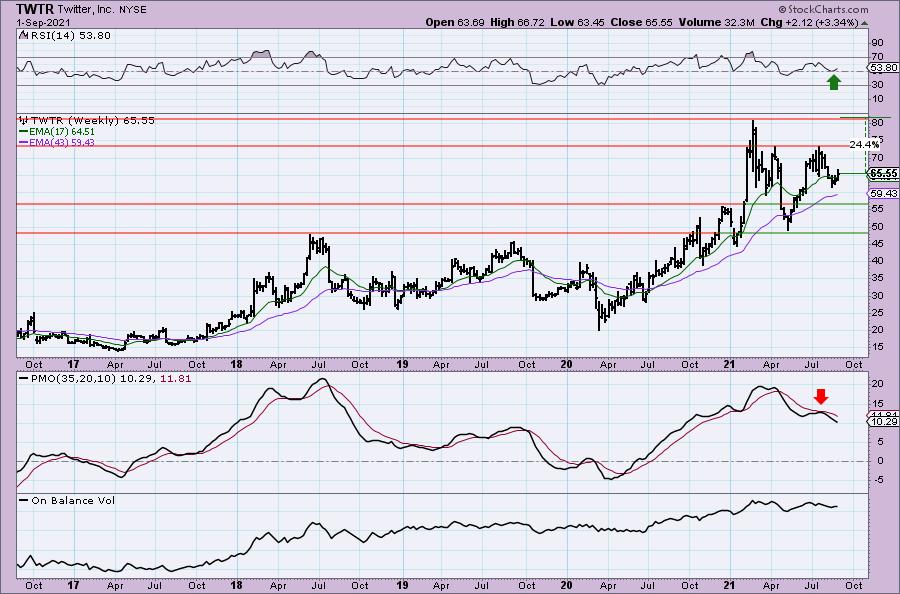Click the 53.80 RSI value tag on the axis
Image resolution: width=900 pixels, height=594 pixels.
(x=884, y=68)
